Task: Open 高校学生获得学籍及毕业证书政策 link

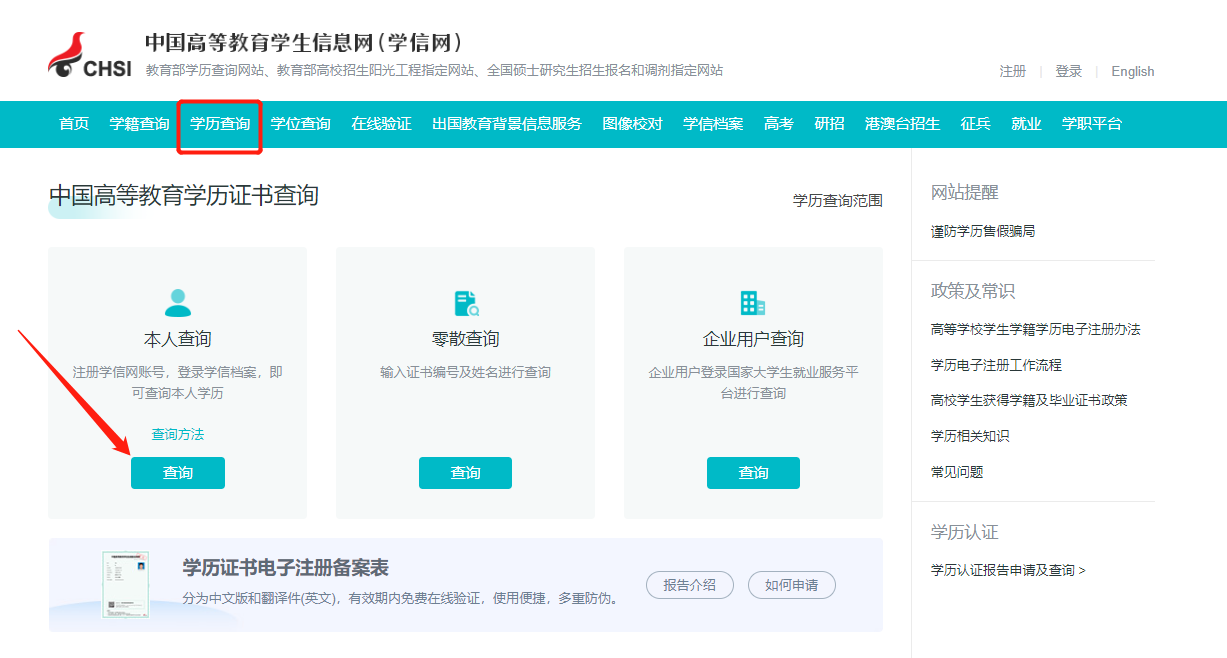Action: [1029, 400]
